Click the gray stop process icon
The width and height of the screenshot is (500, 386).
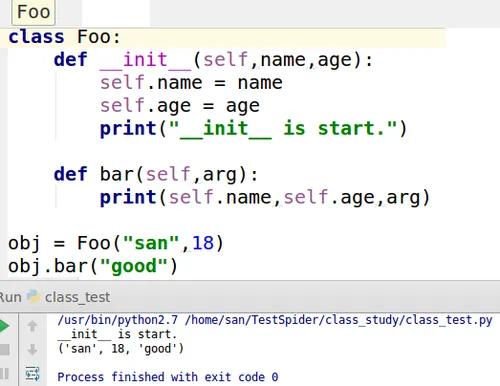pyautogui.click(x=5, y=350)
